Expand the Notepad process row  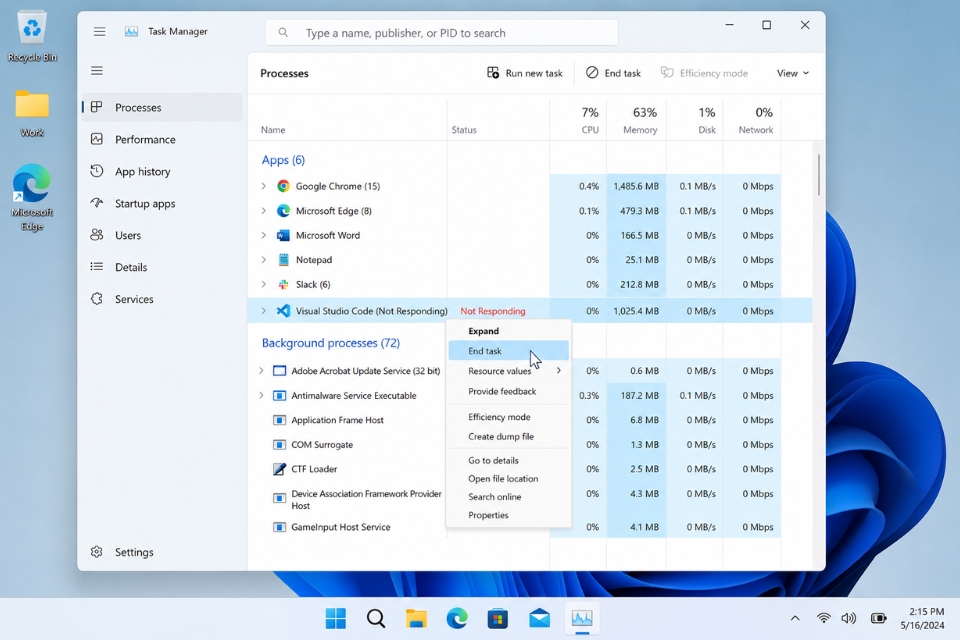(264, 260)
